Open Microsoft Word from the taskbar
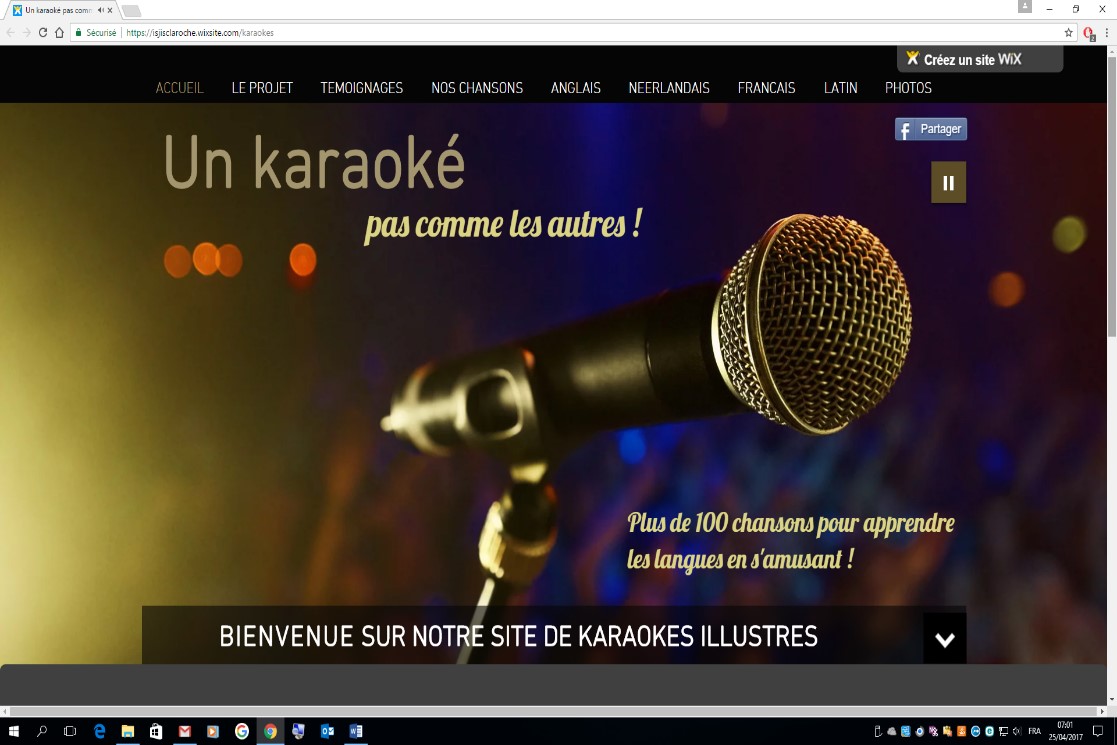Viewport: 1117px width, 745px height. (x=353, y=732)
